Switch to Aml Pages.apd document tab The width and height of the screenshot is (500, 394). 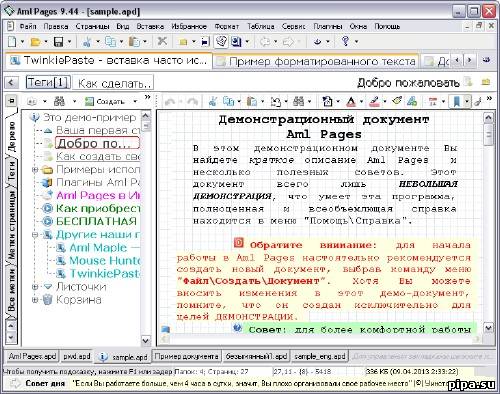(x=32, y=356)
